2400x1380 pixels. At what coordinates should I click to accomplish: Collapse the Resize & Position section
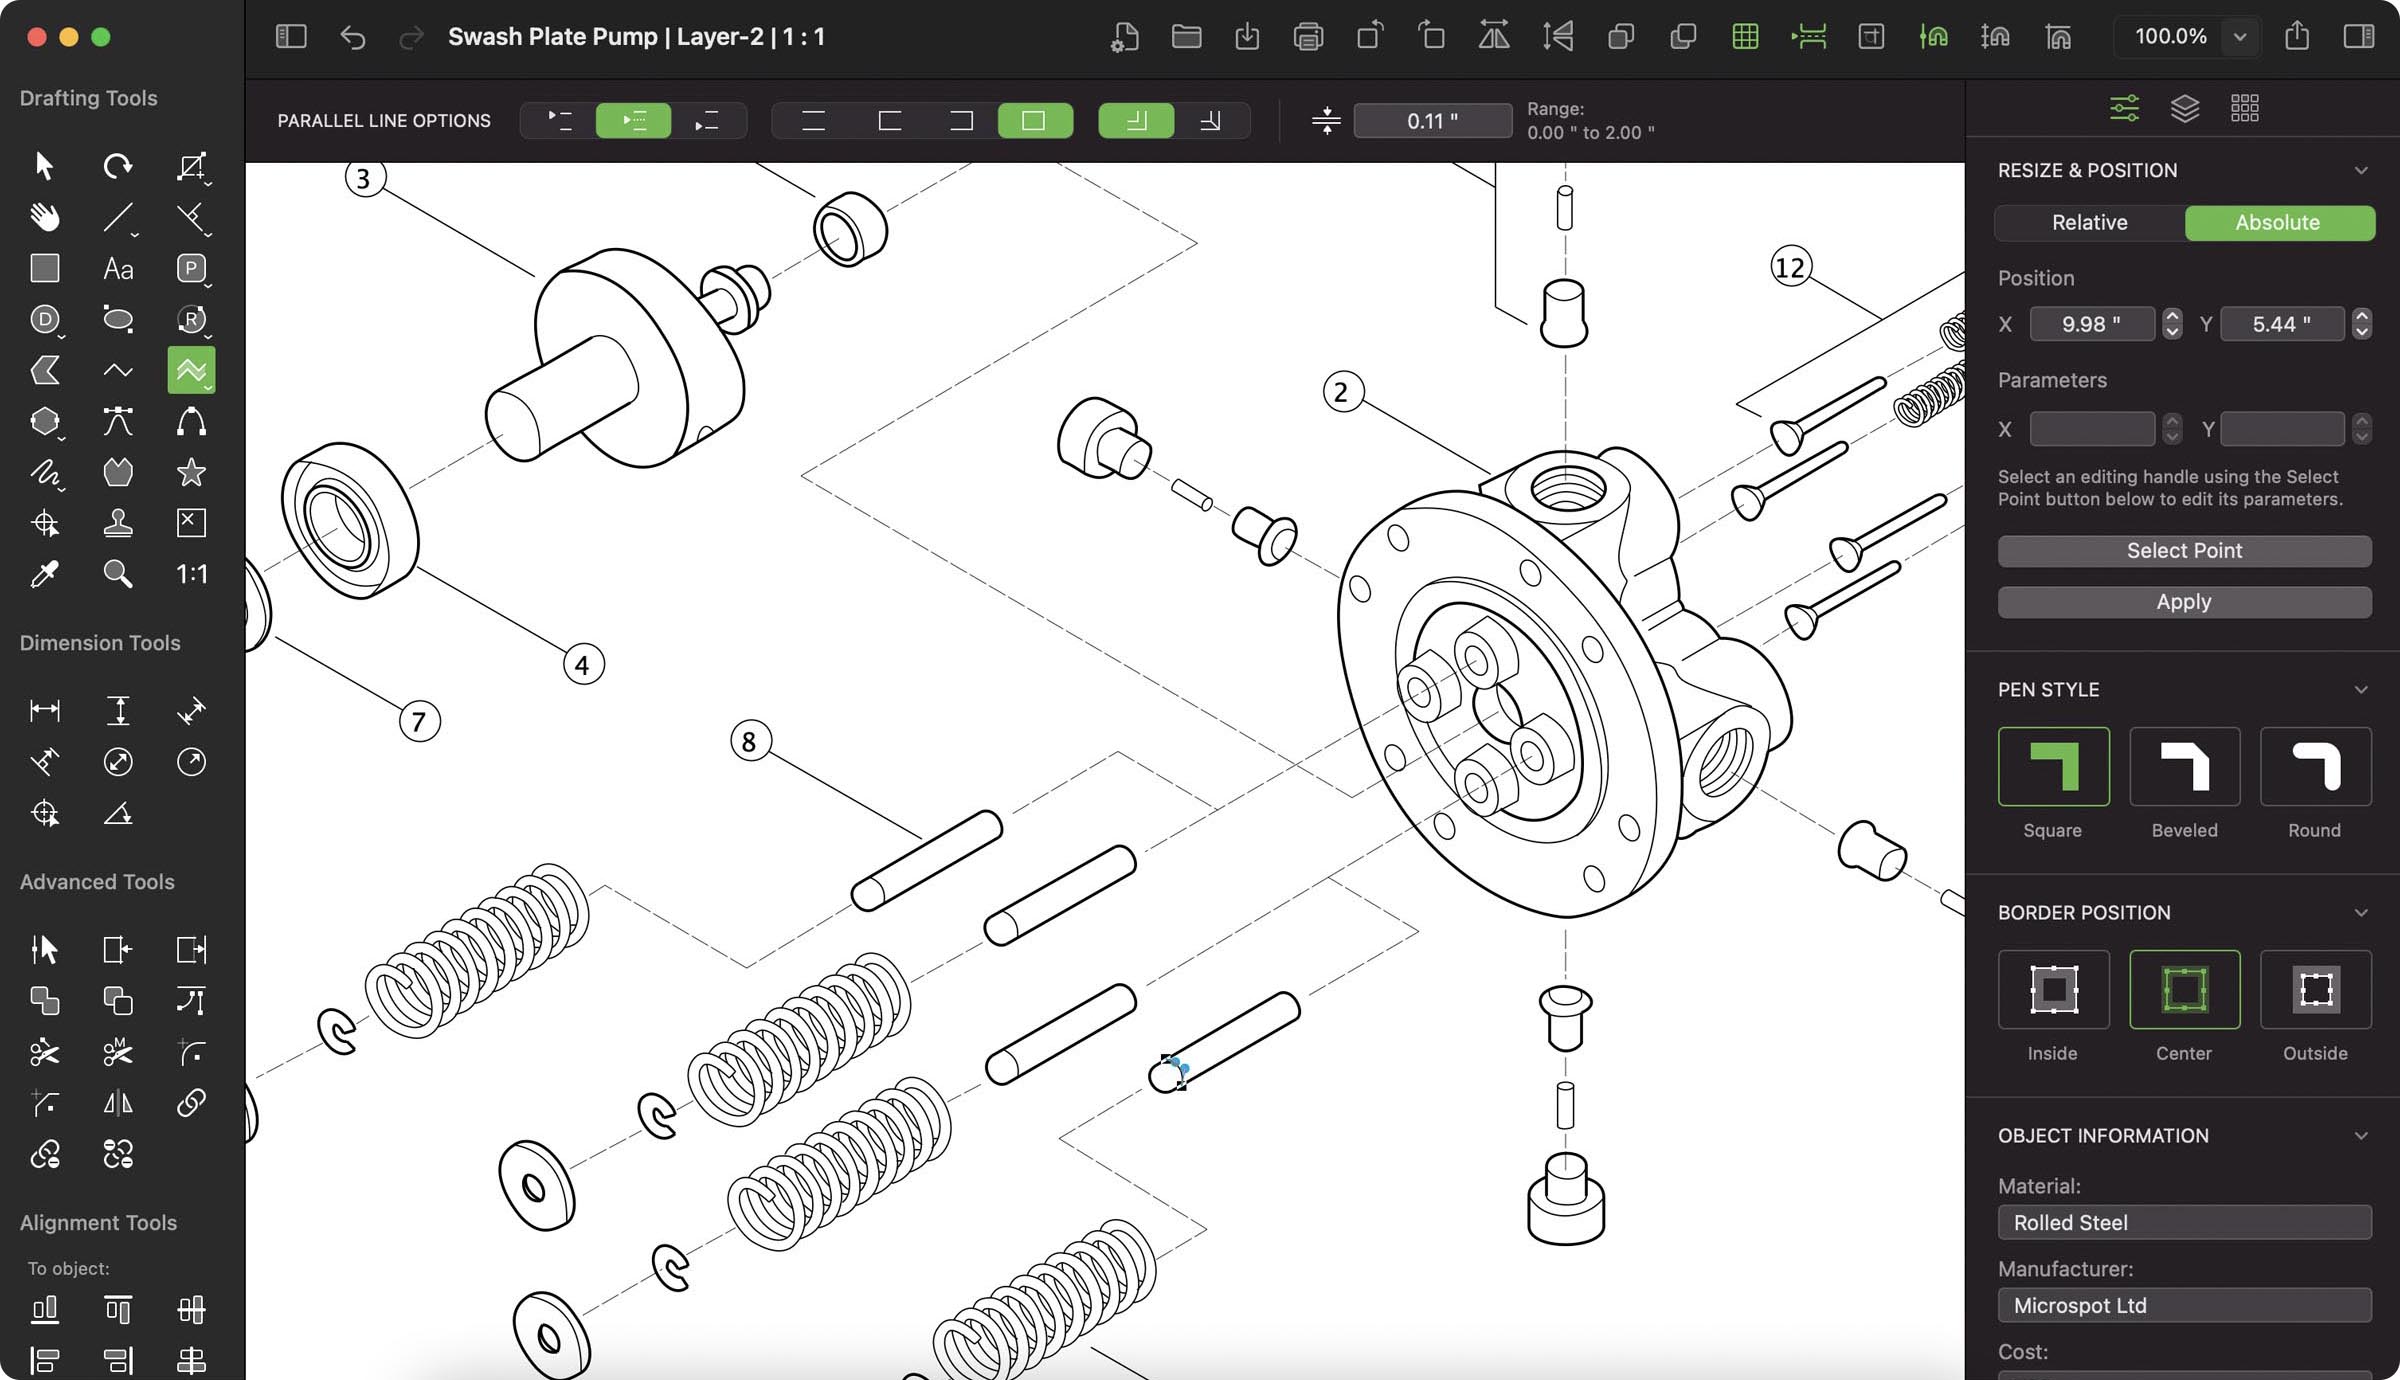[2361, 171]
